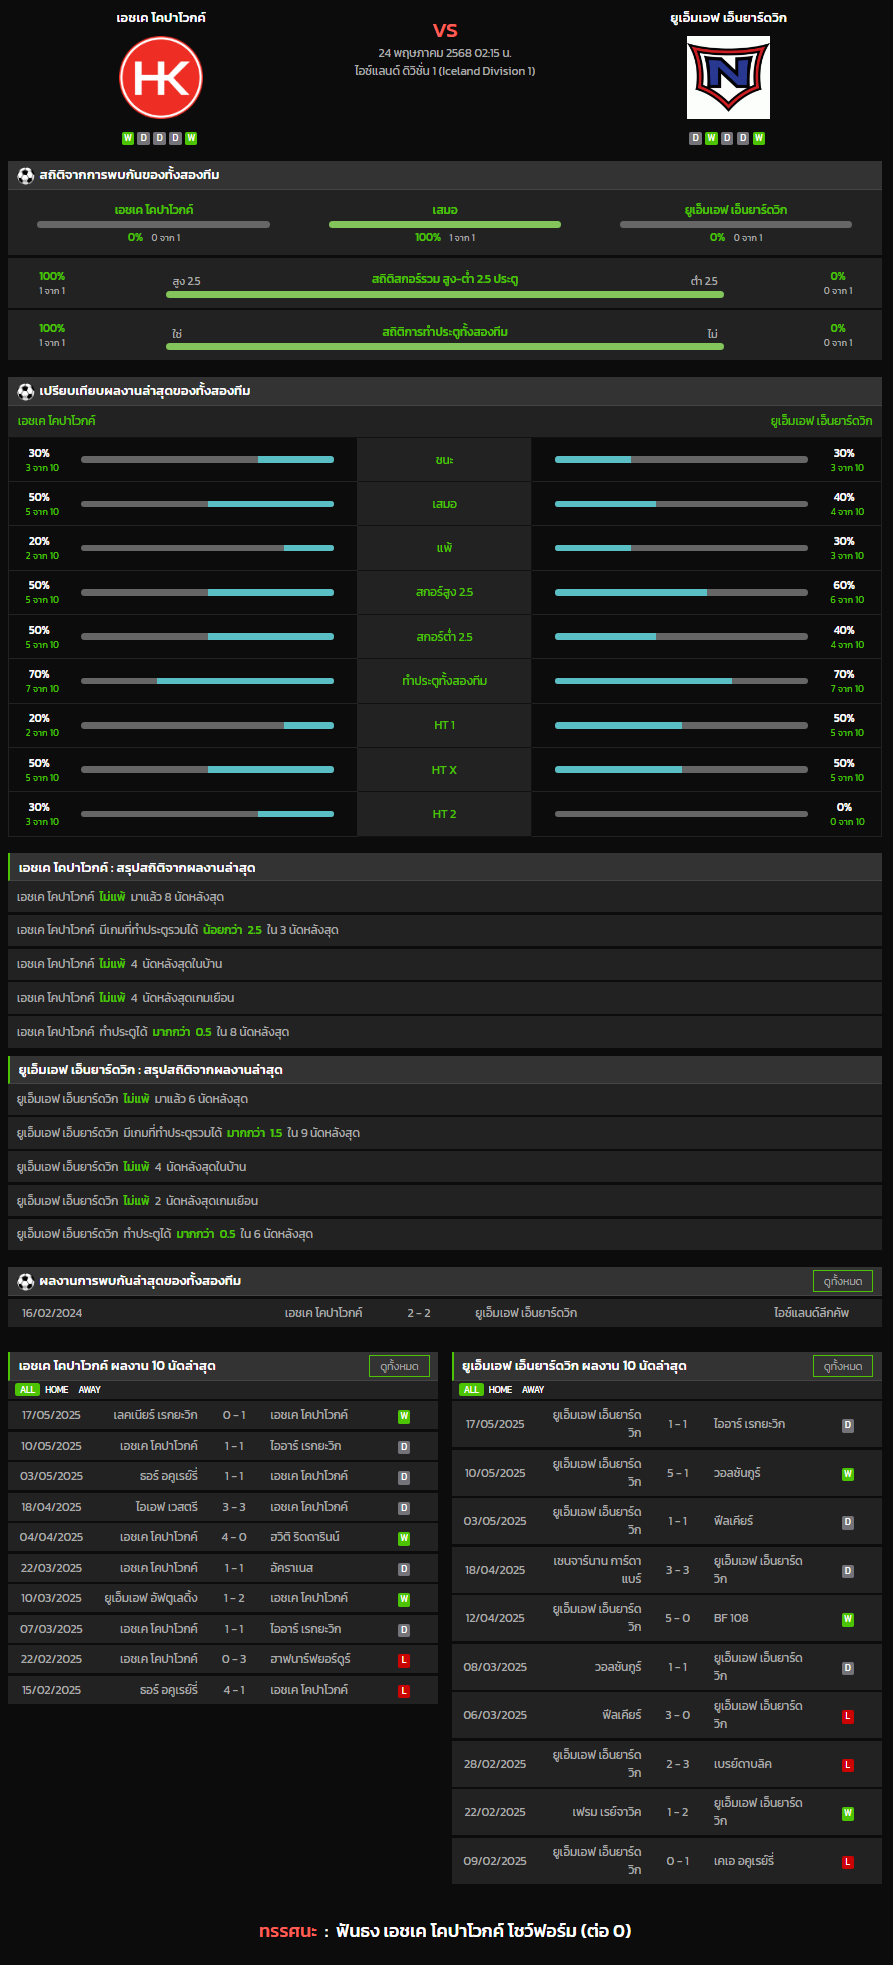The height and width of the screenshot is (1965, 893).
Task: Click the both-teams-to-score statistic bar
Action: point(445,347)
